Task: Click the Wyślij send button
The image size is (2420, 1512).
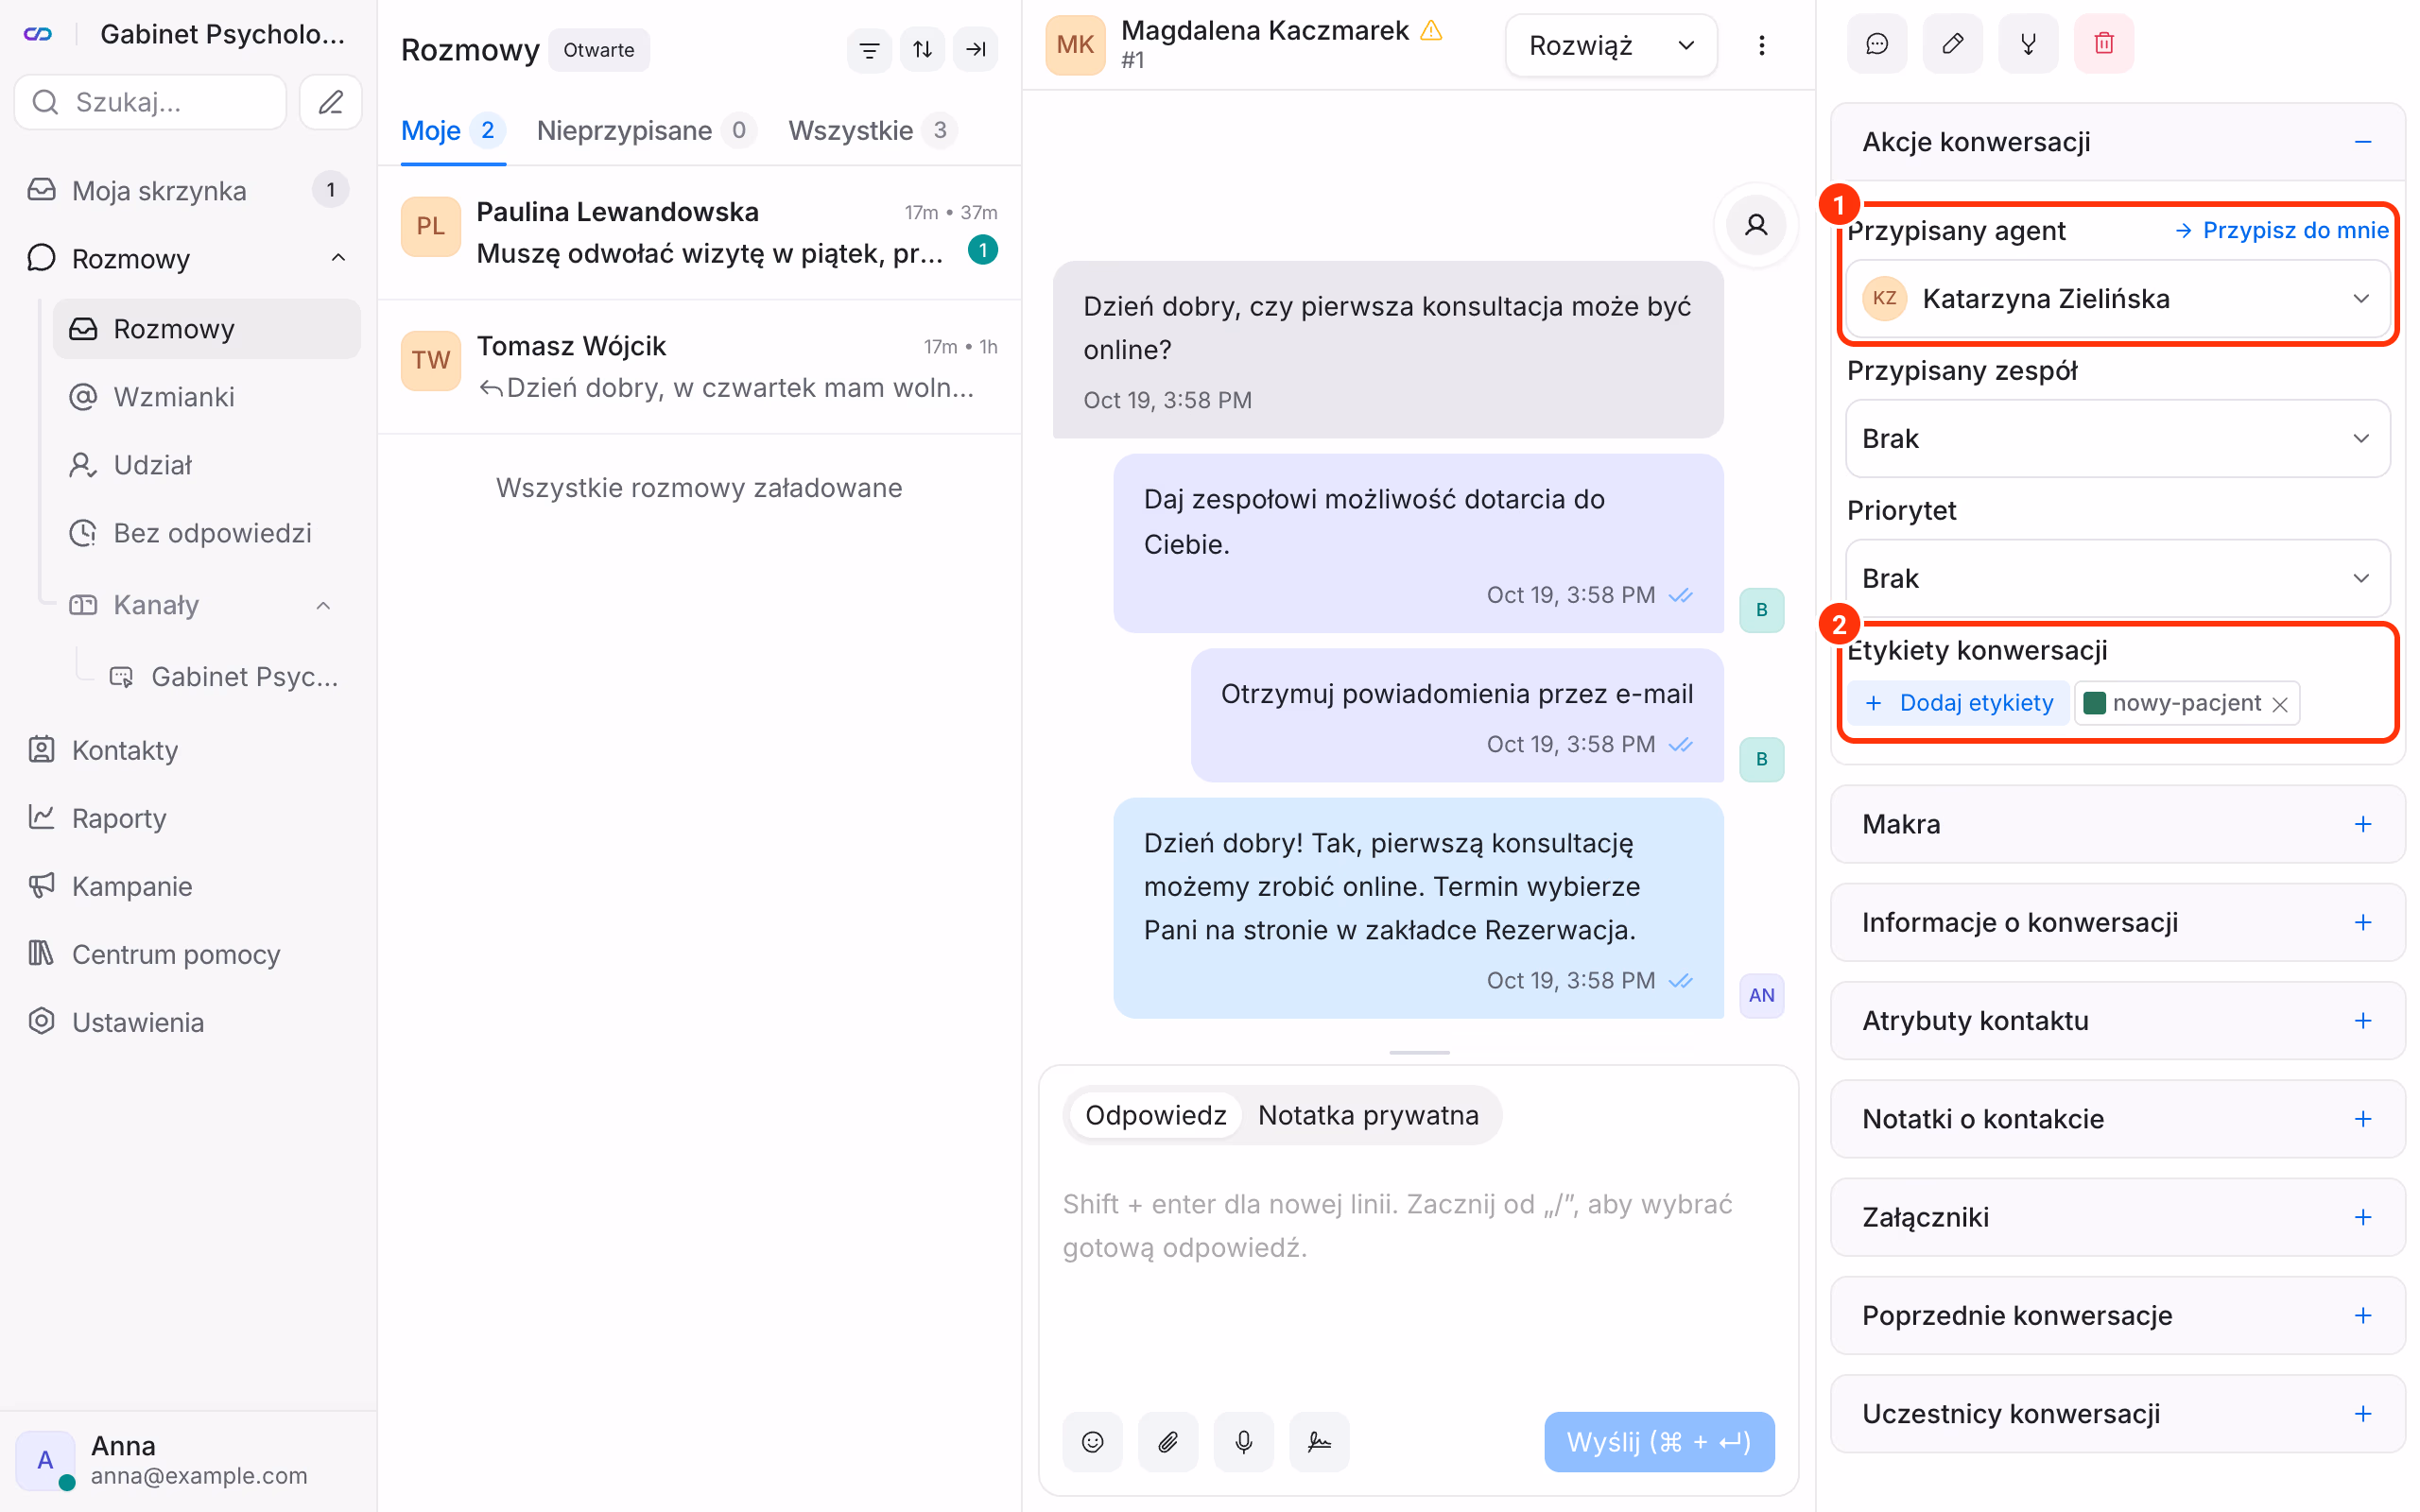Action: pyautogui.click(x=1659, y=1441)
